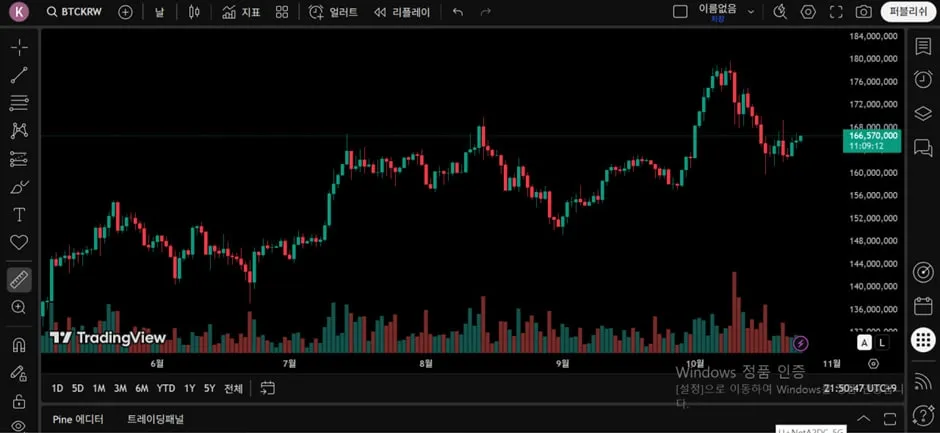Toggle the A auto scale button
Image resolution: width=940 pixels, height=433 pixels.
[864, 342]
